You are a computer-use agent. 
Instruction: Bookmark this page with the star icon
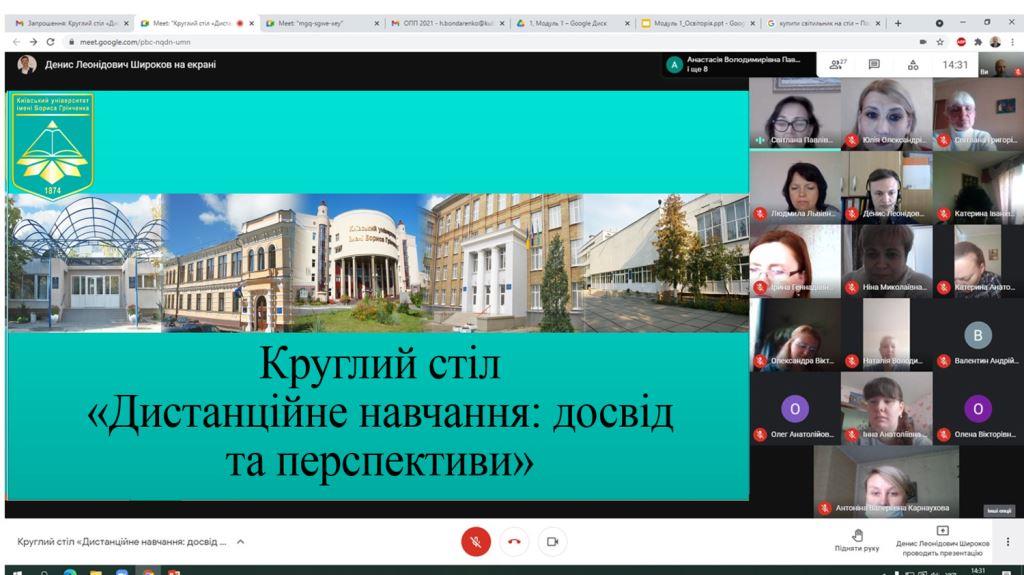point(941,41)
